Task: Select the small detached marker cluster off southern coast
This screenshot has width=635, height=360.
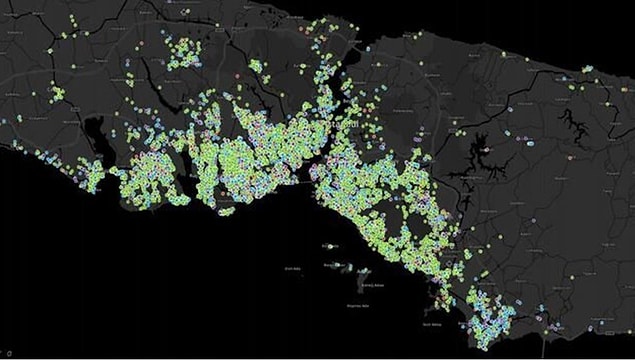Action: pyautogui.click(x=226, y=211)
